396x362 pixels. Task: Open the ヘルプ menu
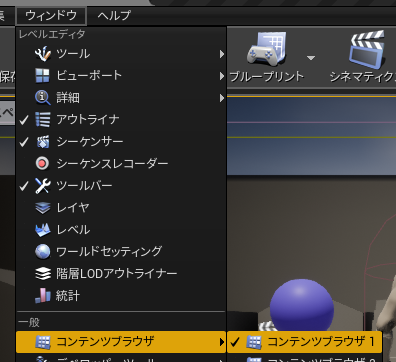point(114,15)
